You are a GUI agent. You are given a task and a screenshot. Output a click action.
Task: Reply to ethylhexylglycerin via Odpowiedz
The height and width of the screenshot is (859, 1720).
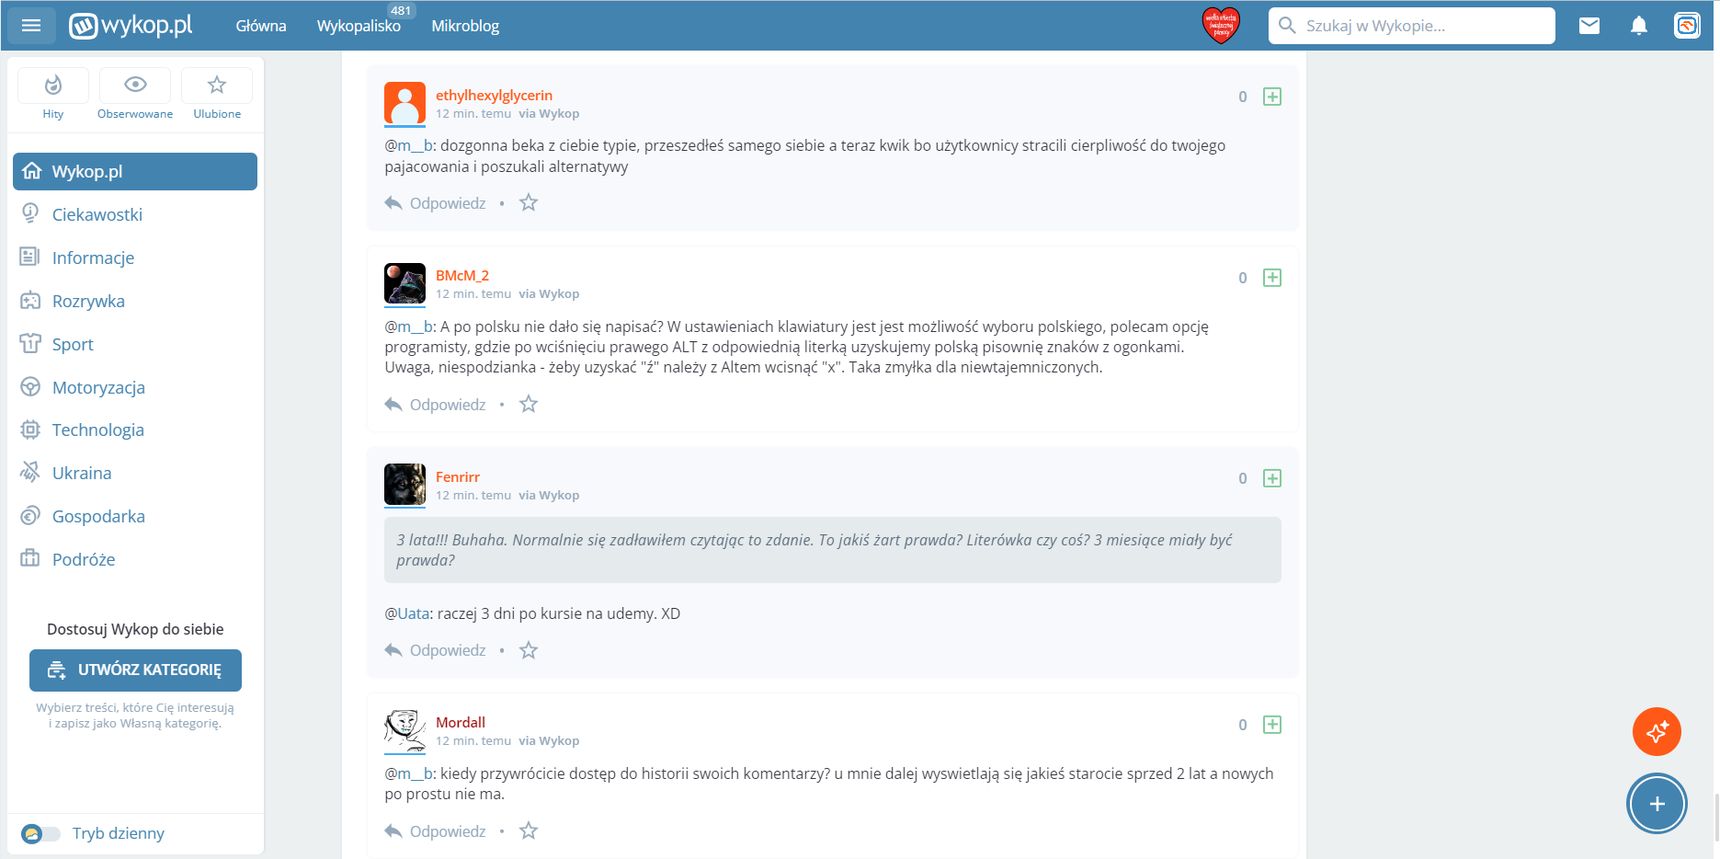(435, 203)
